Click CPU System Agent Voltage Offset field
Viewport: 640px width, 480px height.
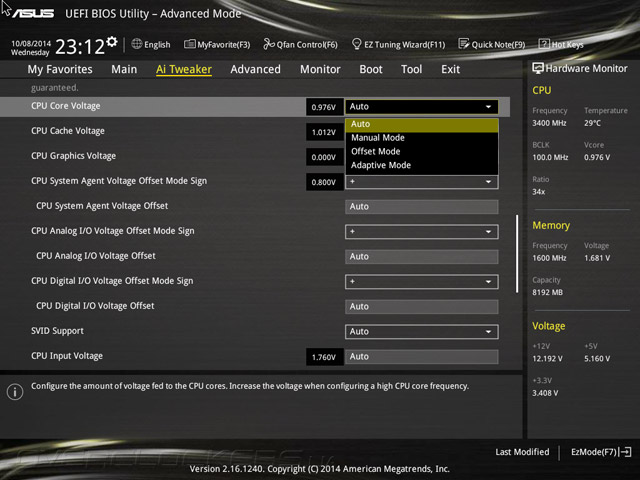pos(422,207)
